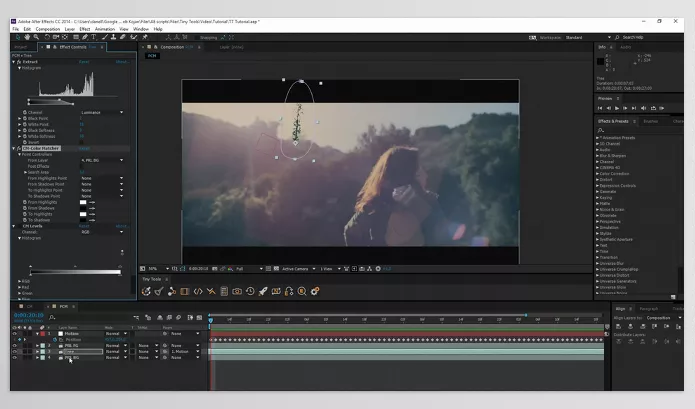
Task: Play the preview in the Preview panel
Action: (x=617, y=108)
